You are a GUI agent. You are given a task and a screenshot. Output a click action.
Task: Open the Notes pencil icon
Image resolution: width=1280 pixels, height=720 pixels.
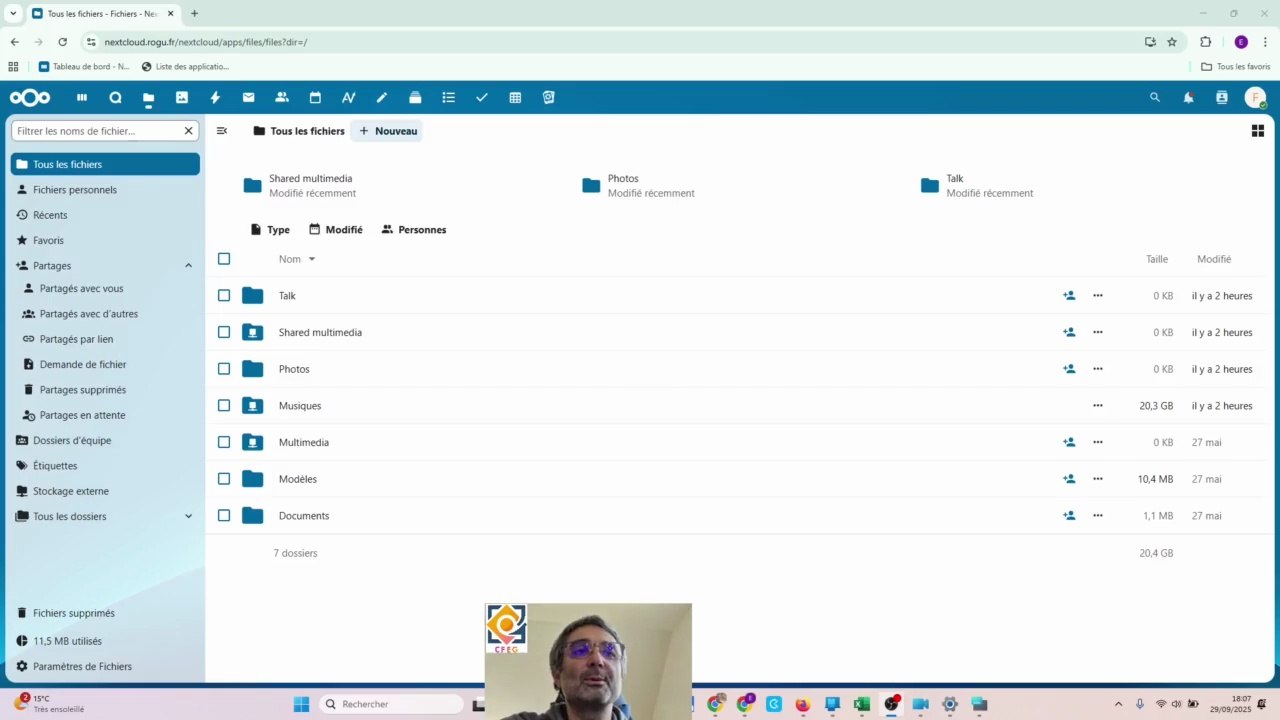tap(382, 97)
